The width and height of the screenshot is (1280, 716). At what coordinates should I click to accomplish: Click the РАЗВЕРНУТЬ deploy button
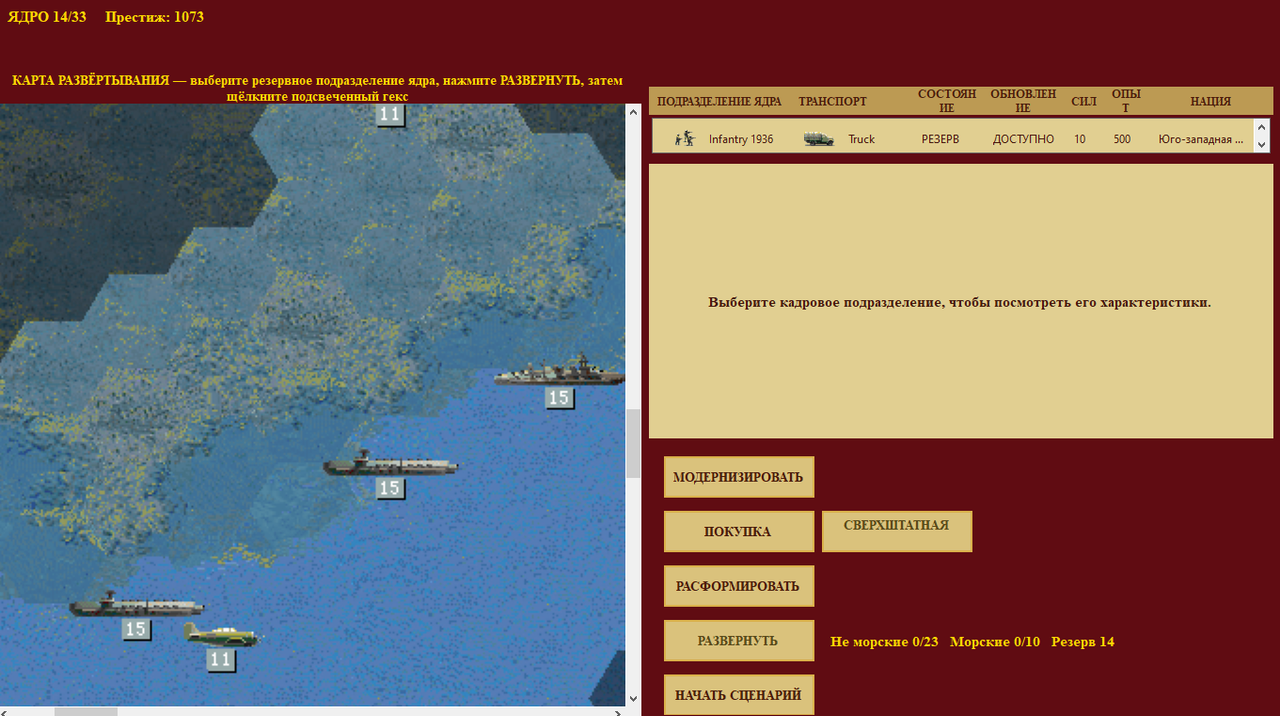tap(739, 641)
